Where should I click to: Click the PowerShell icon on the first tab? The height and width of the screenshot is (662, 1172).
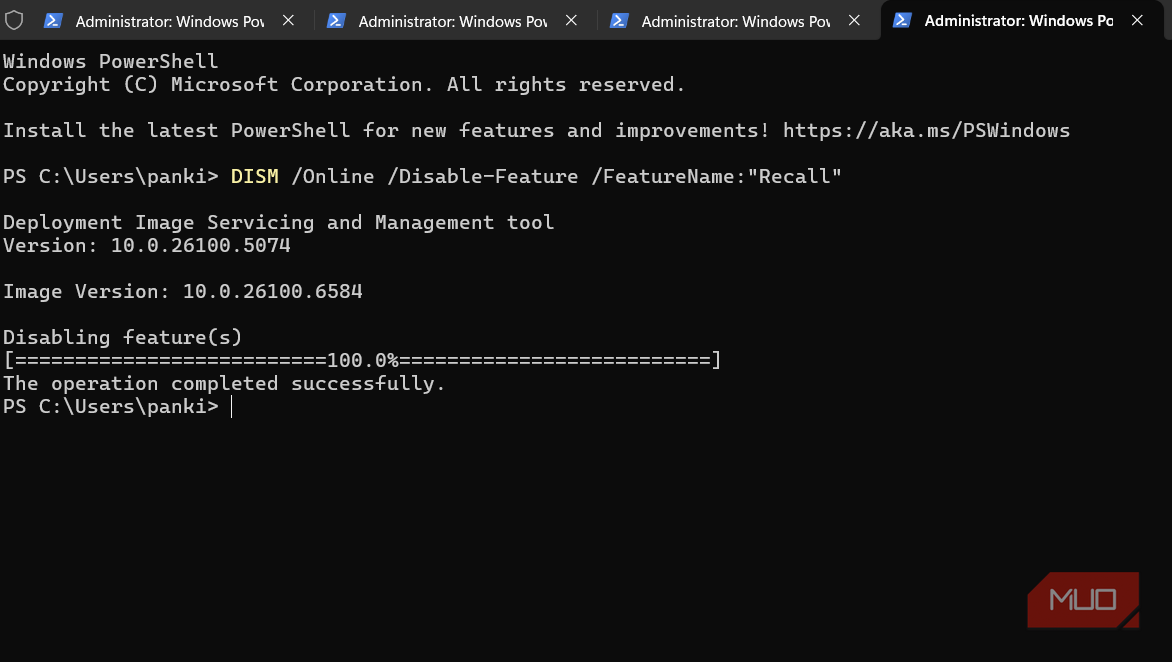[54, 20]
